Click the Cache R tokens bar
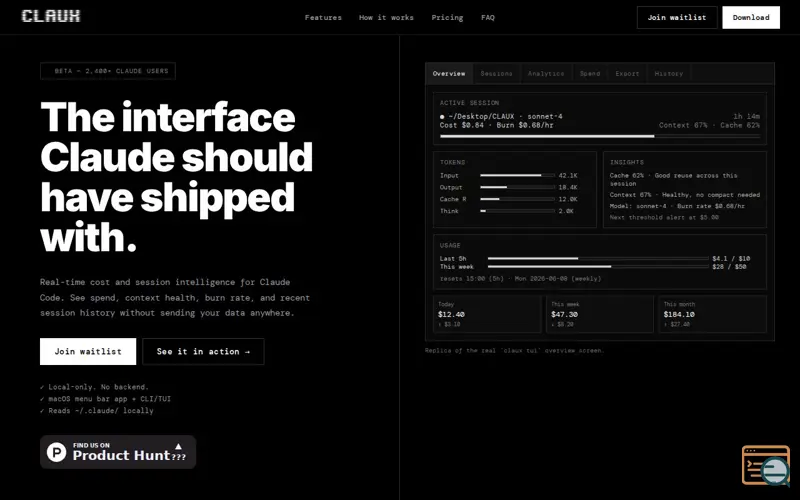 pos(517,199)
